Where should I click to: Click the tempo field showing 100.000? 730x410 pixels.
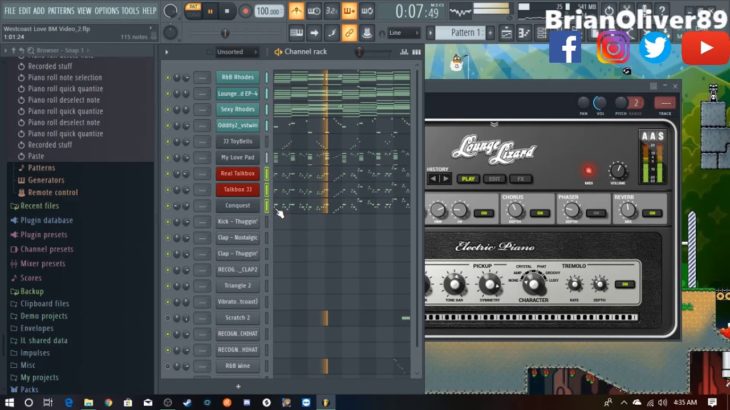coord(269,11)
